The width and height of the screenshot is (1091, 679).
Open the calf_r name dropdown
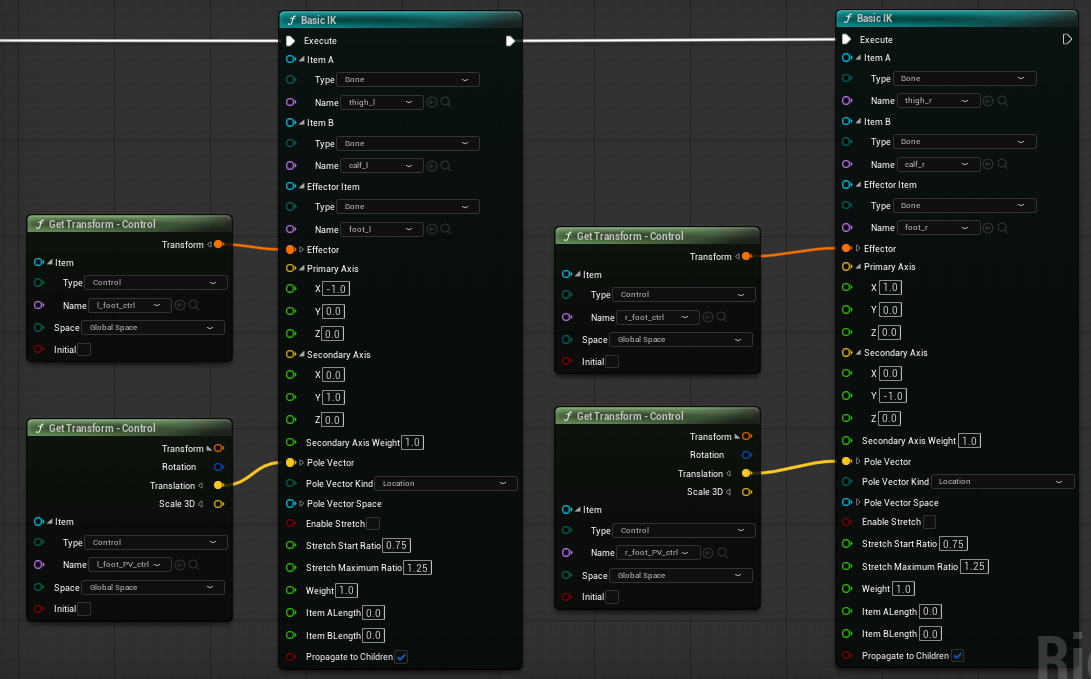pyautogui.click(x=939, y=164)
